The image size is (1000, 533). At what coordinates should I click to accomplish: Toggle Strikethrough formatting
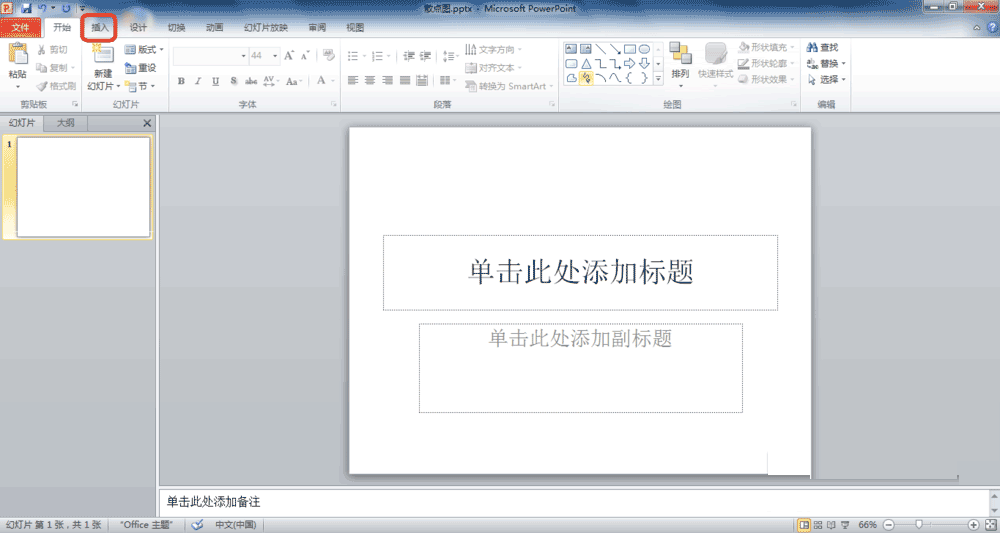(x=251, y=81)
